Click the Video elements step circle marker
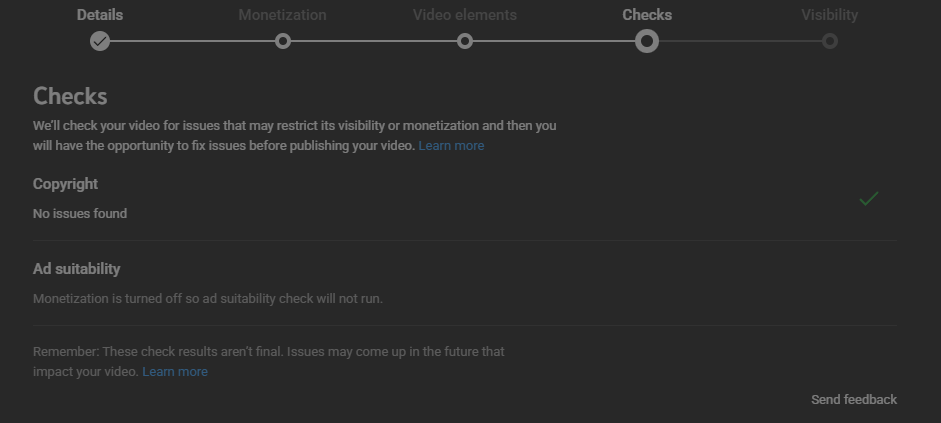 (x=464, y=41)
